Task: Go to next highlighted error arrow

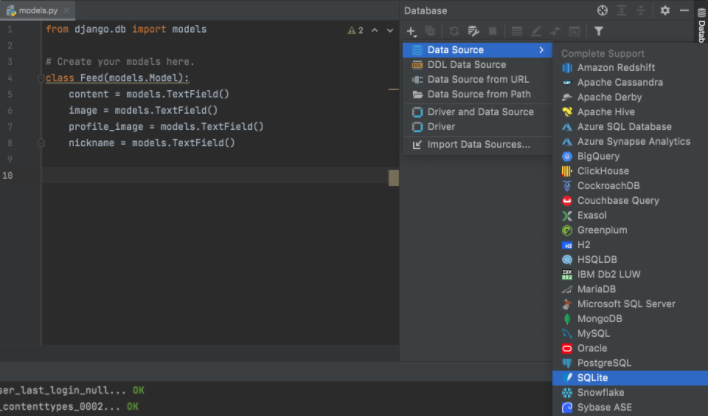Action: coord(390,30)
